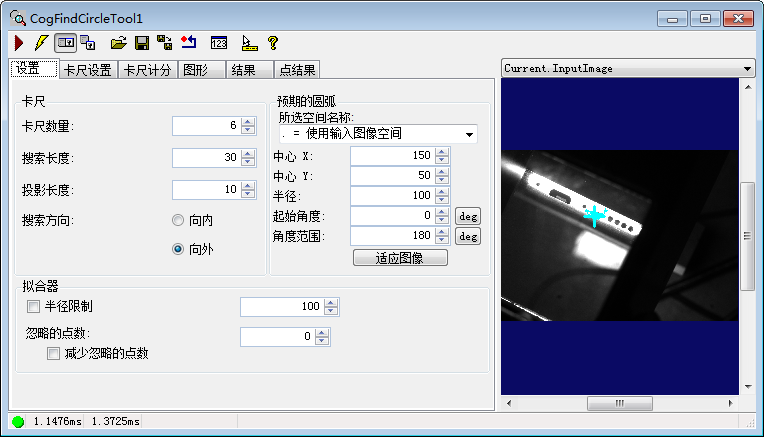Click the 卡尺数量 input field
764x437 pixels.
pyautogui.click(x=205, y=126)
